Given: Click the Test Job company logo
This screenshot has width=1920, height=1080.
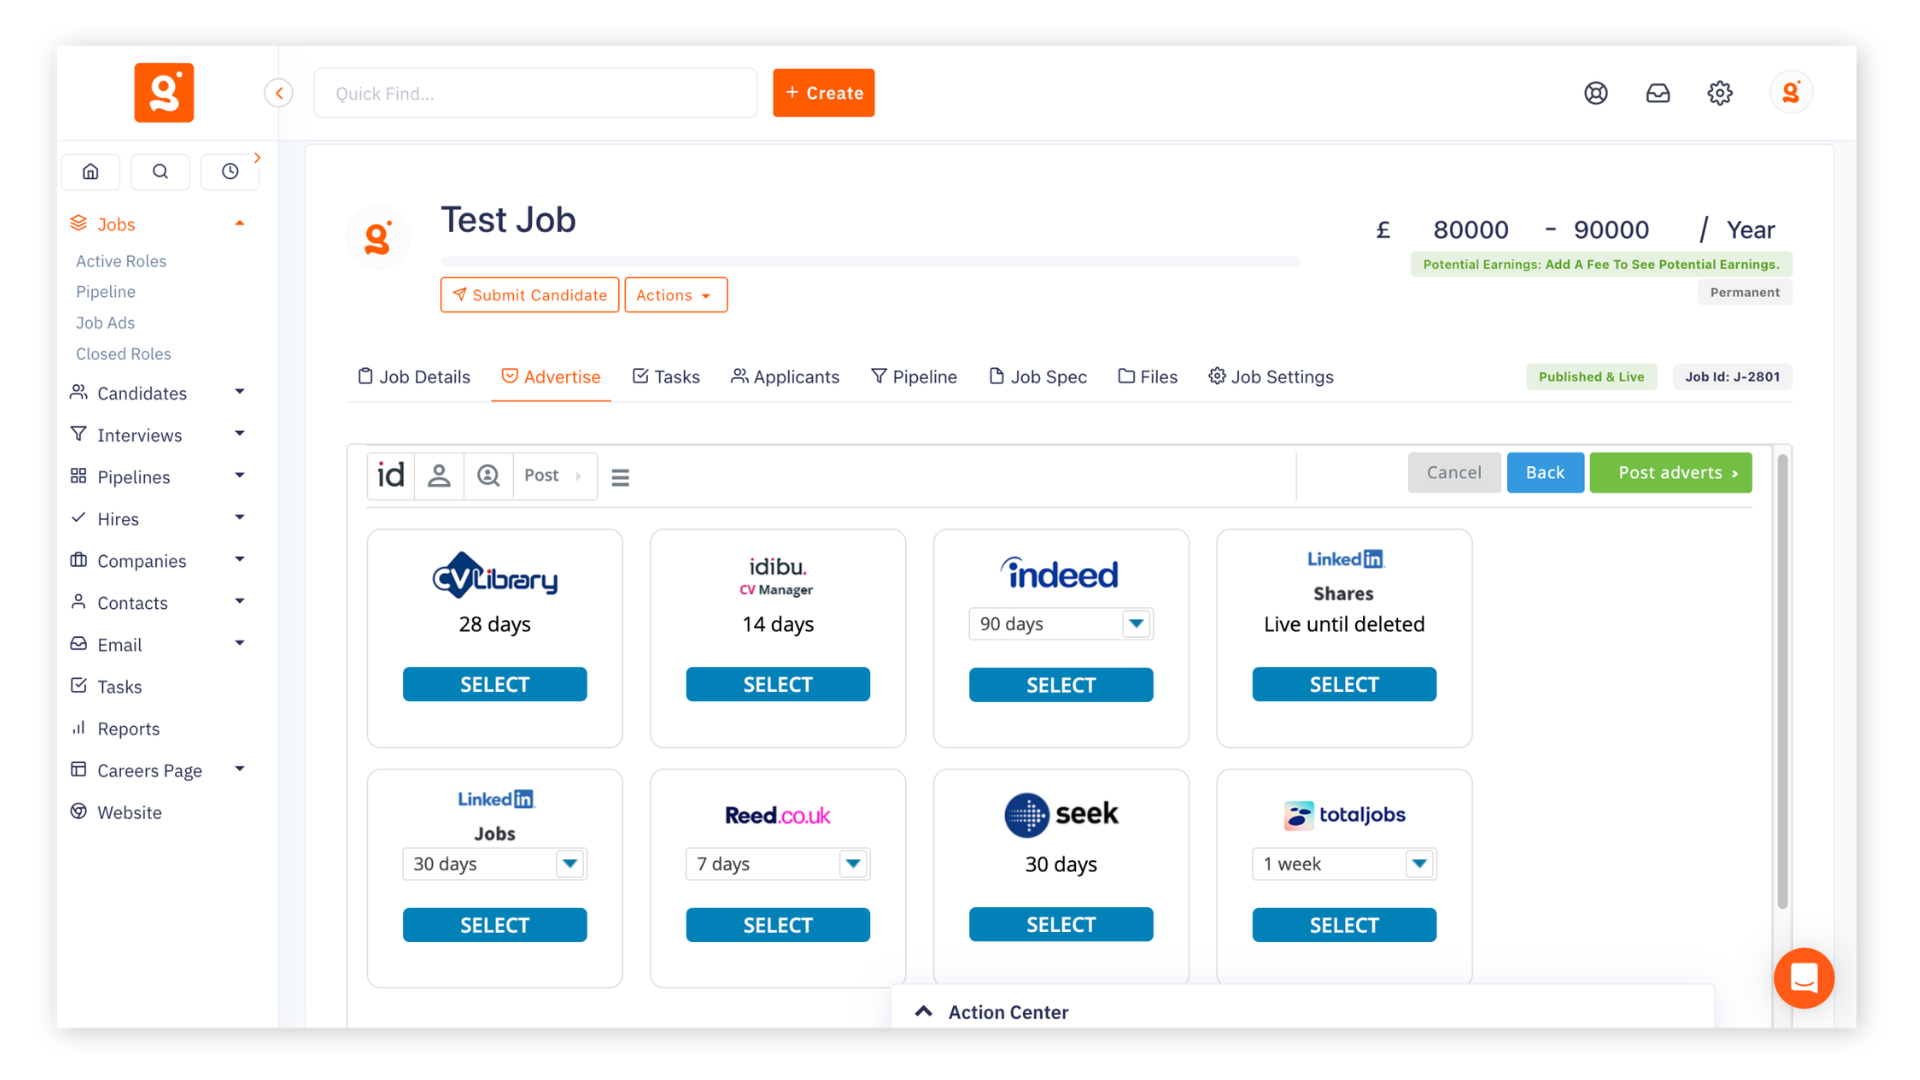Looking at the screenshot, I should point(378,238).
